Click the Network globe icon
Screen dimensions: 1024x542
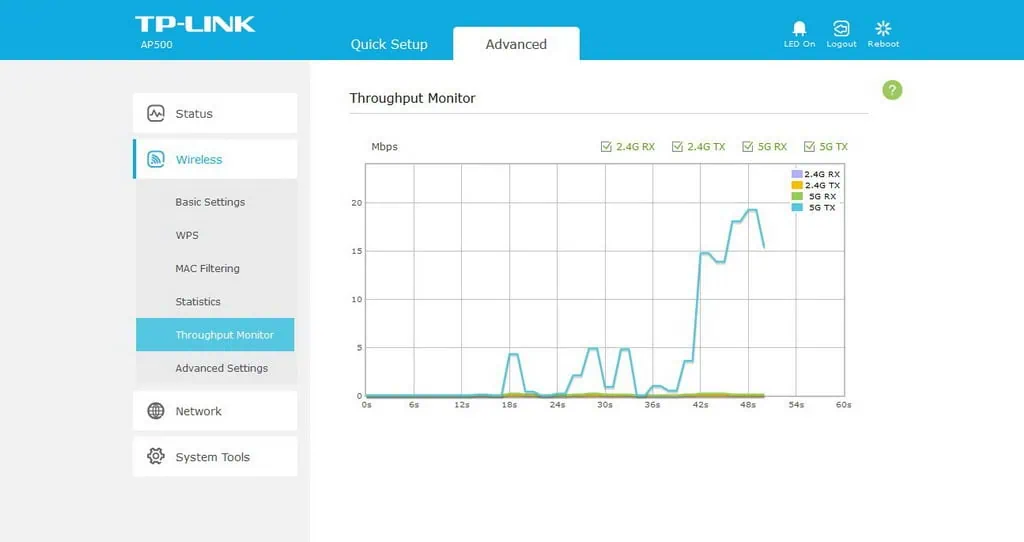click(156, 411)
